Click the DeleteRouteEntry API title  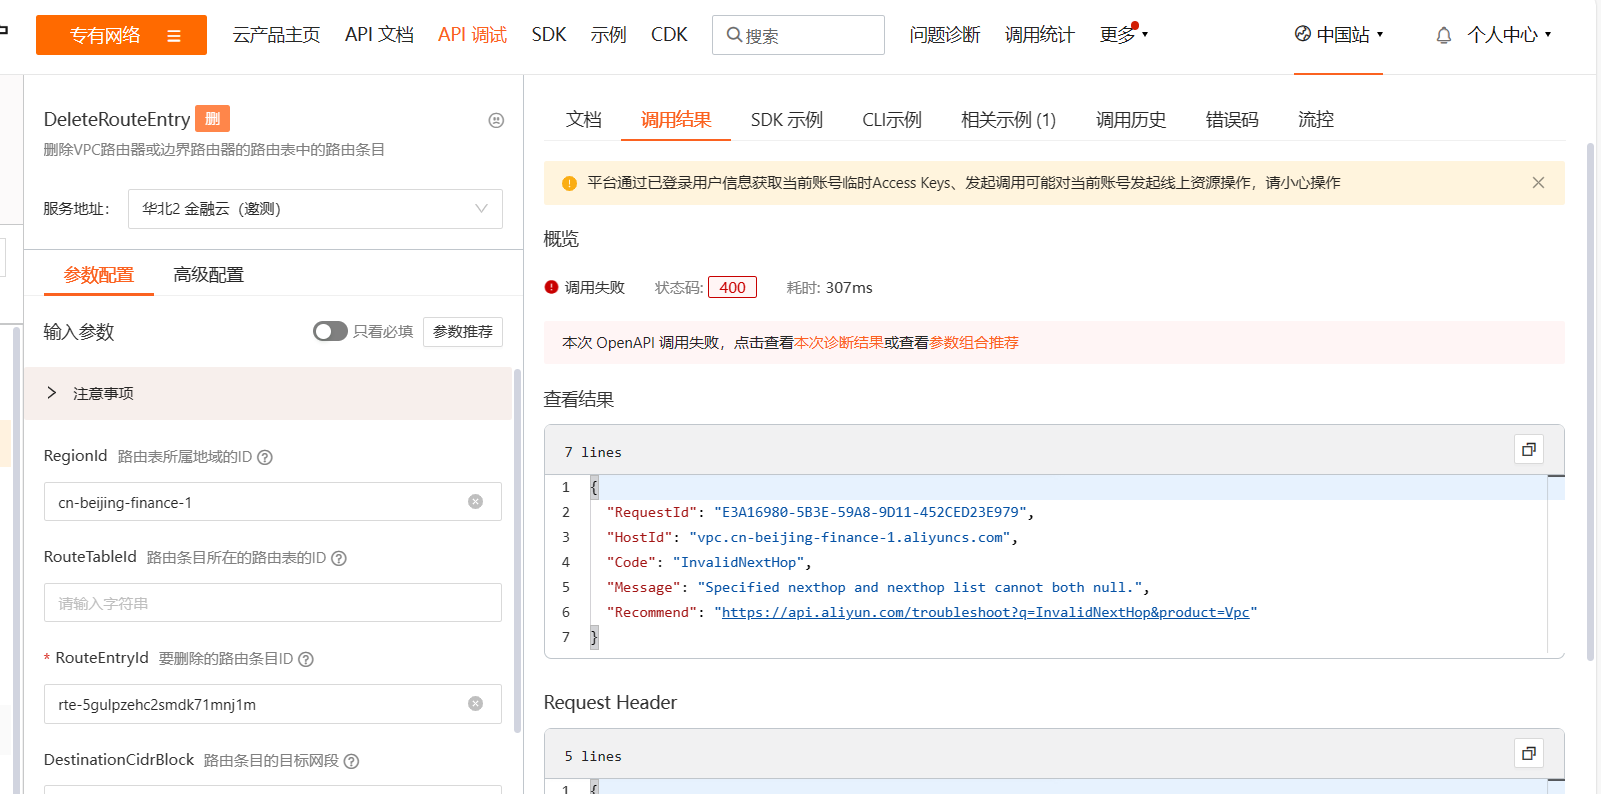point(117,119)
